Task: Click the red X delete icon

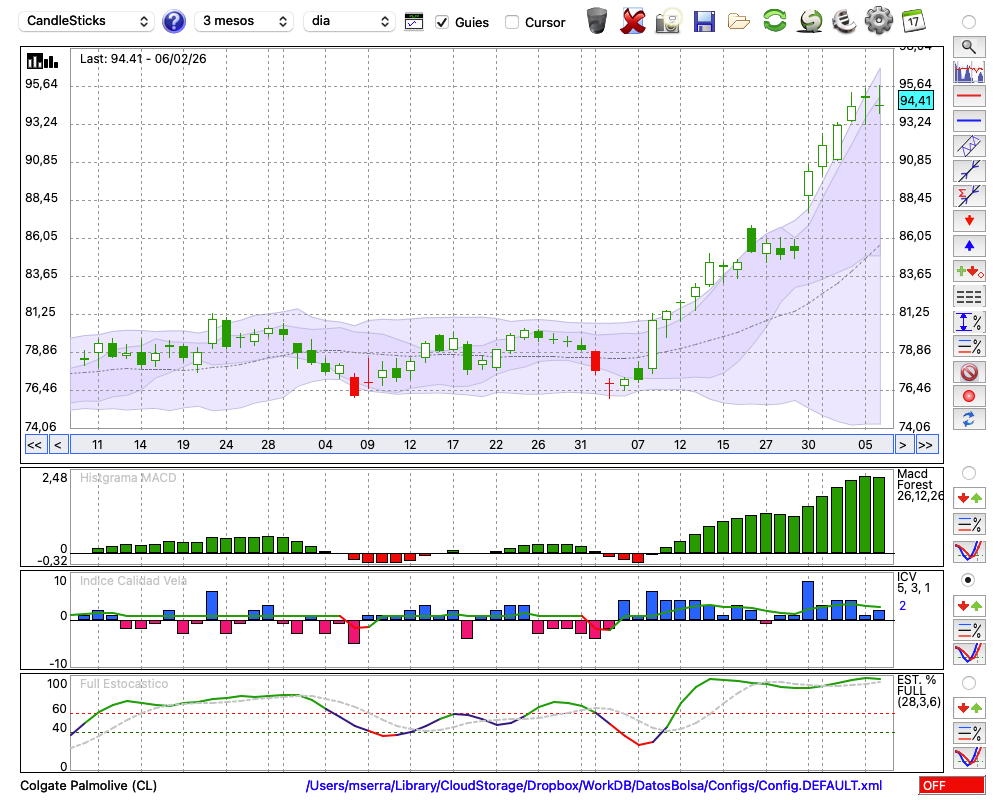Action: pyautogui.click(x=633, y=21)
